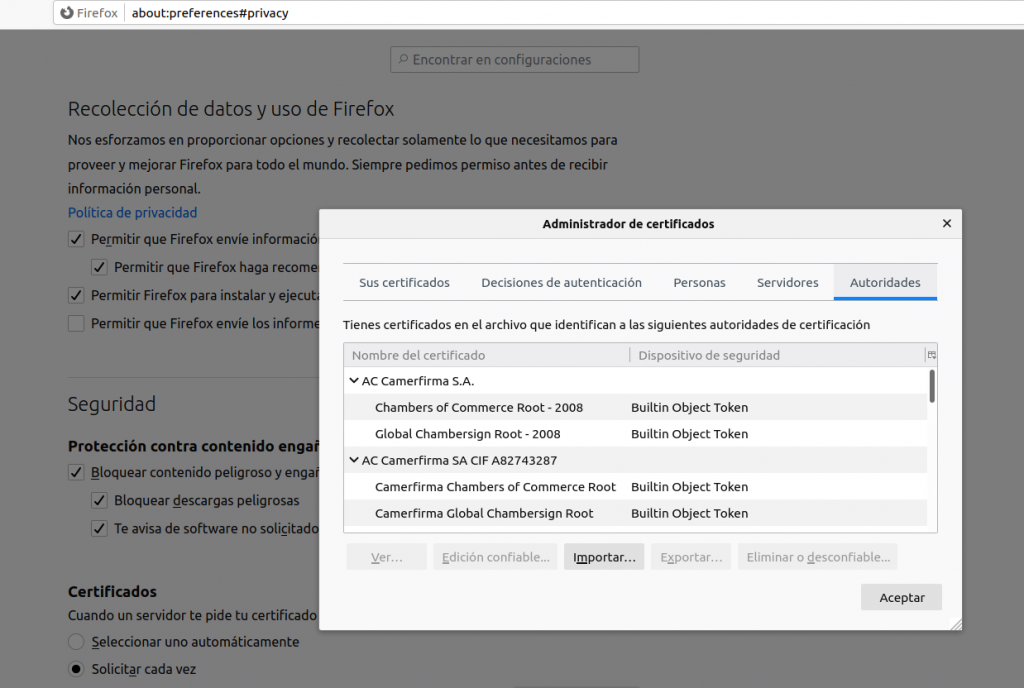
Task: Click the dialog's resize grip icon
Action: coord(956,625)
